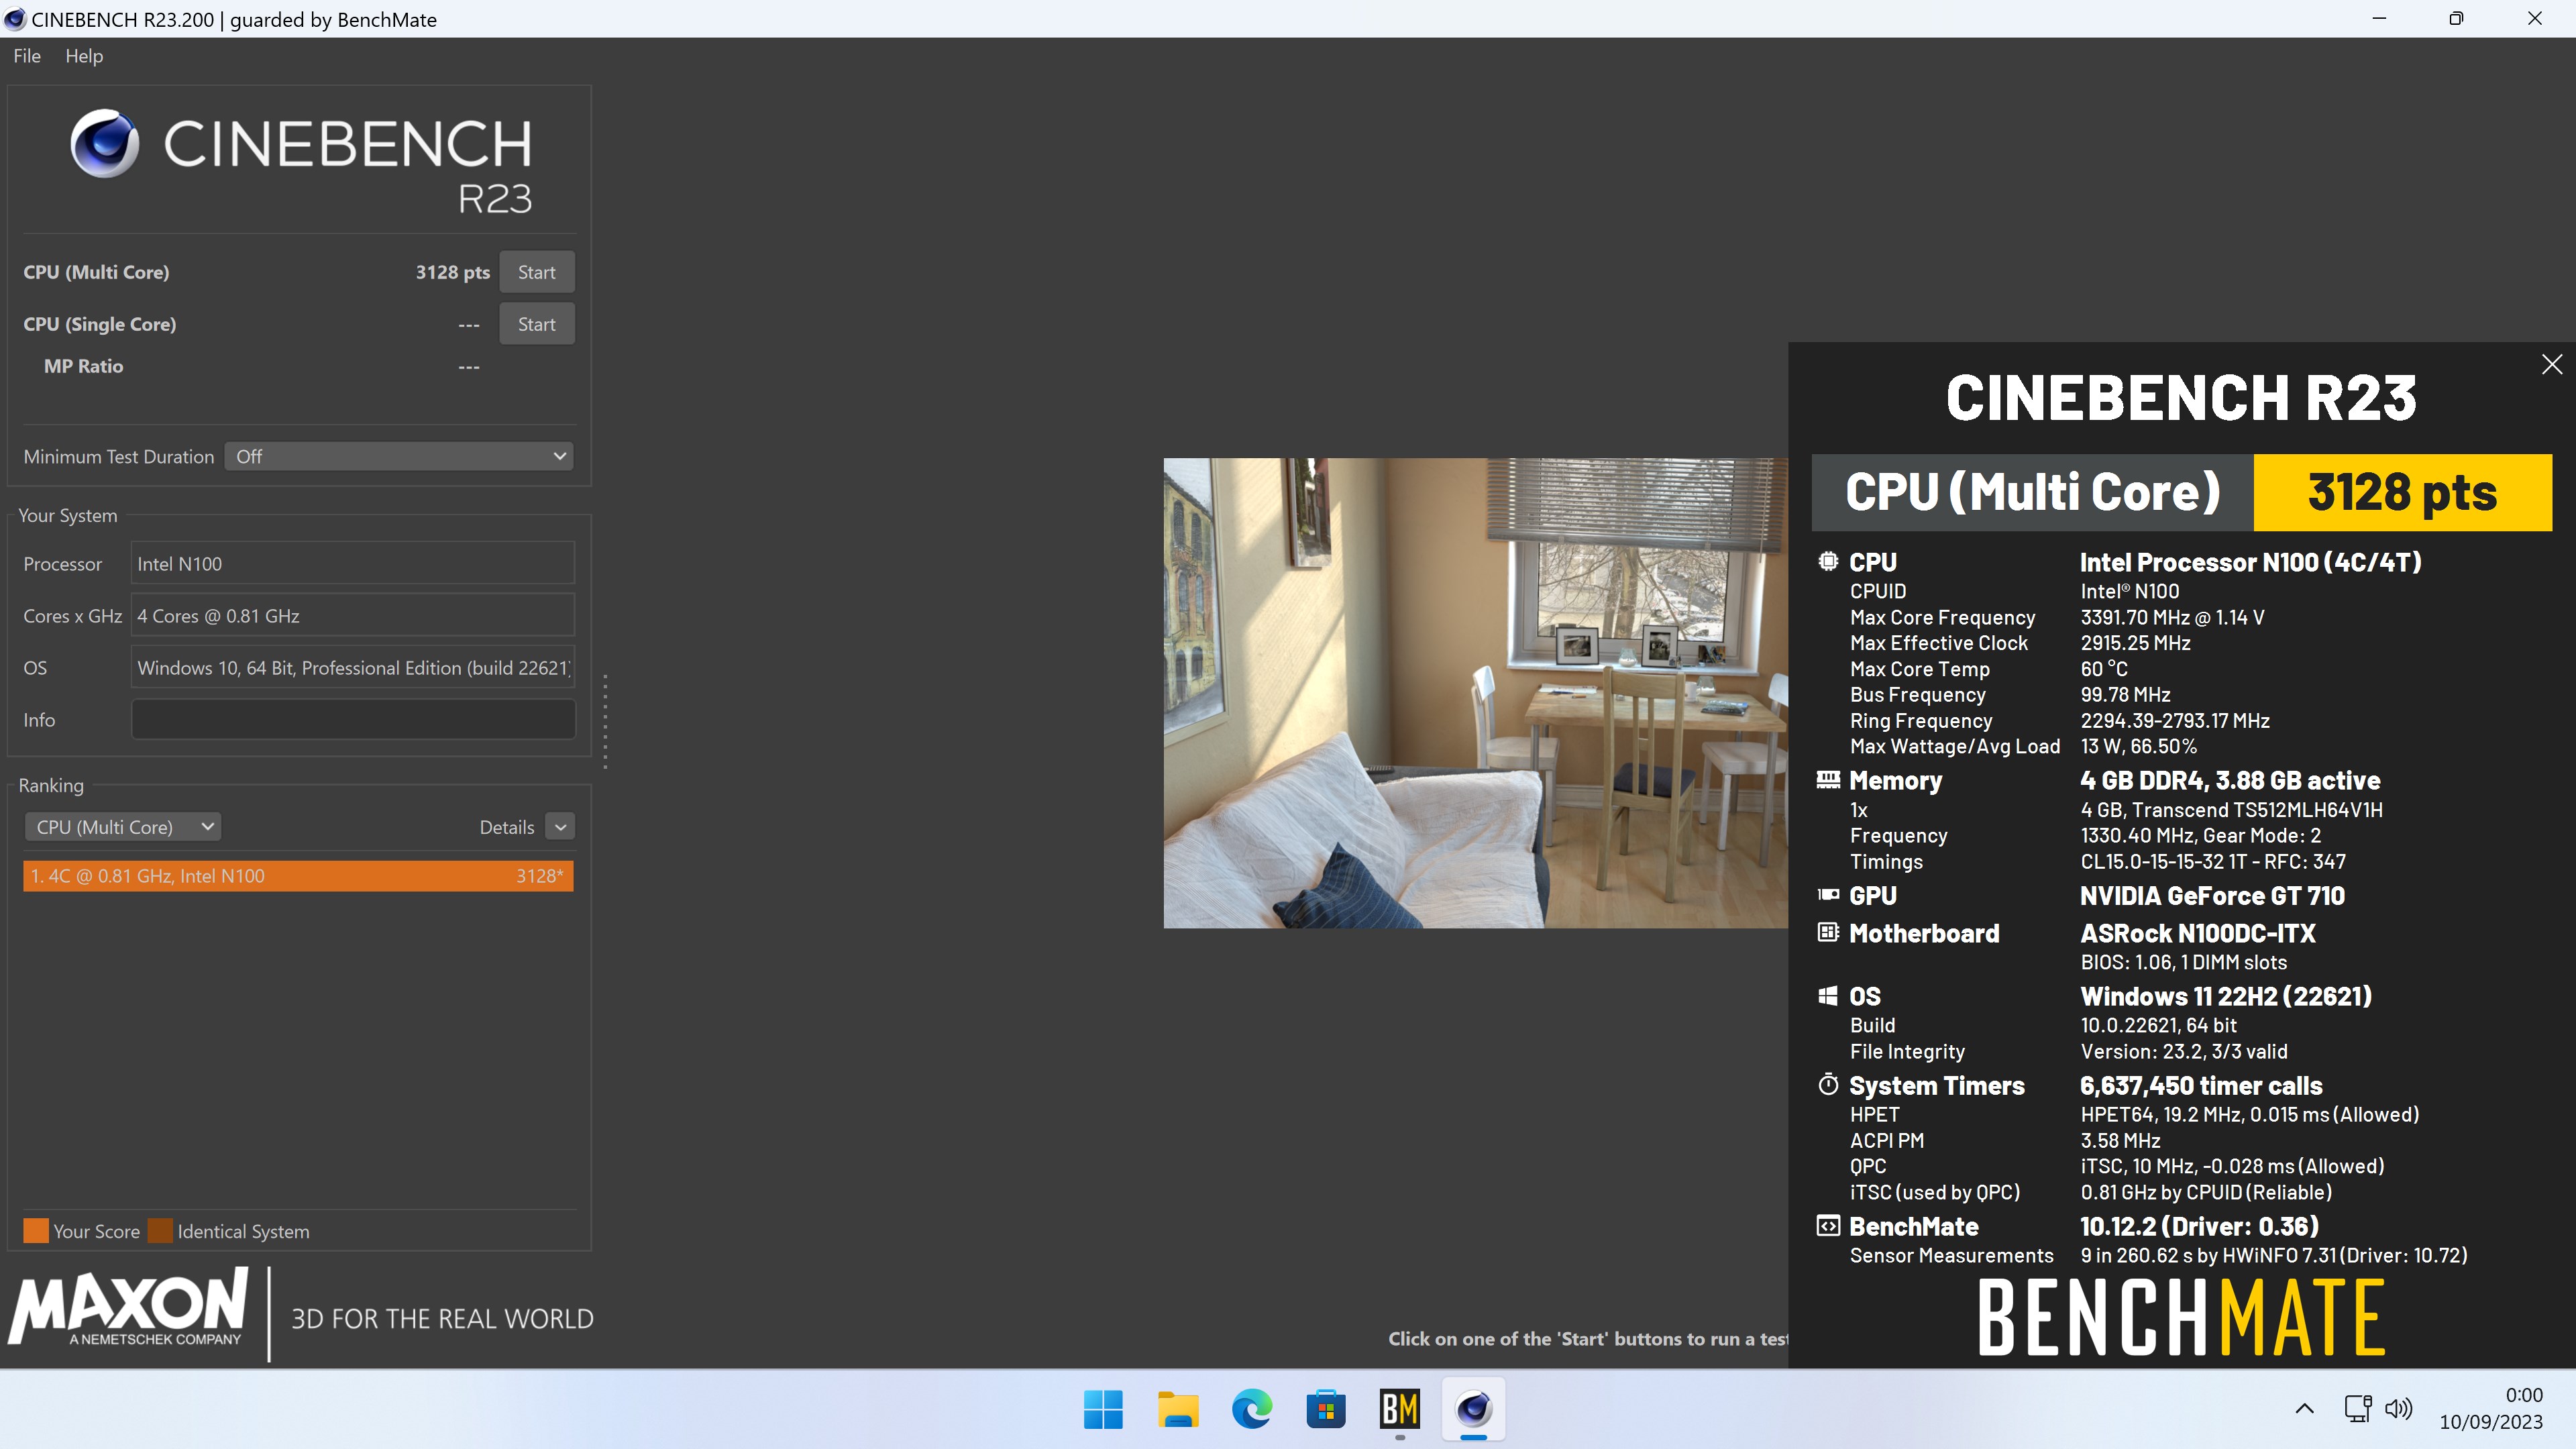The width and height of the screenshot is (2576, 1449).
Task: Click the Motherboard icon in BenchMate panel
Action: (1828, 933)
